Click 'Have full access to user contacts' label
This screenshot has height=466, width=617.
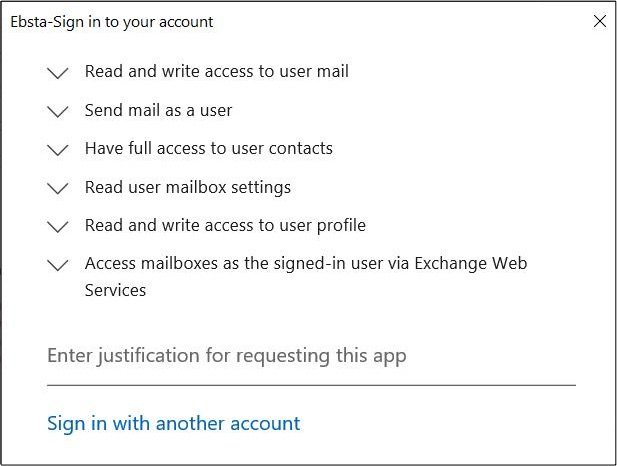tap(208, 148)
